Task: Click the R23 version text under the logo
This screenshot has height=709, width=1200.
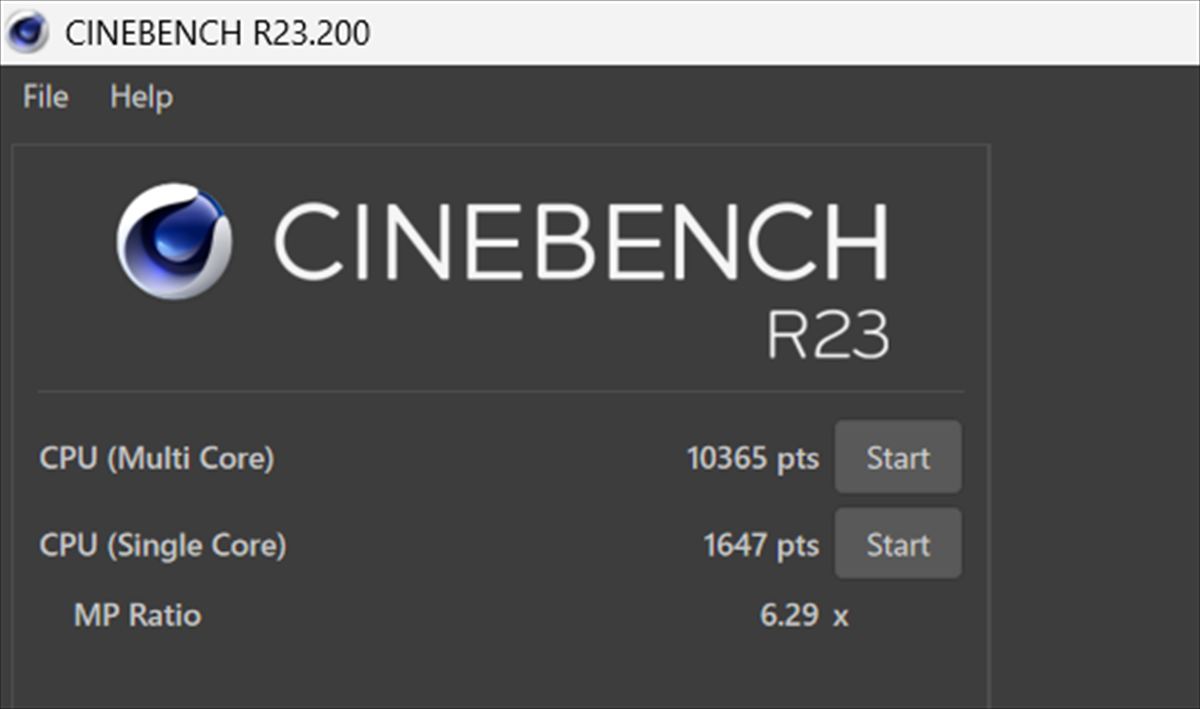Action: click(828, 334)
